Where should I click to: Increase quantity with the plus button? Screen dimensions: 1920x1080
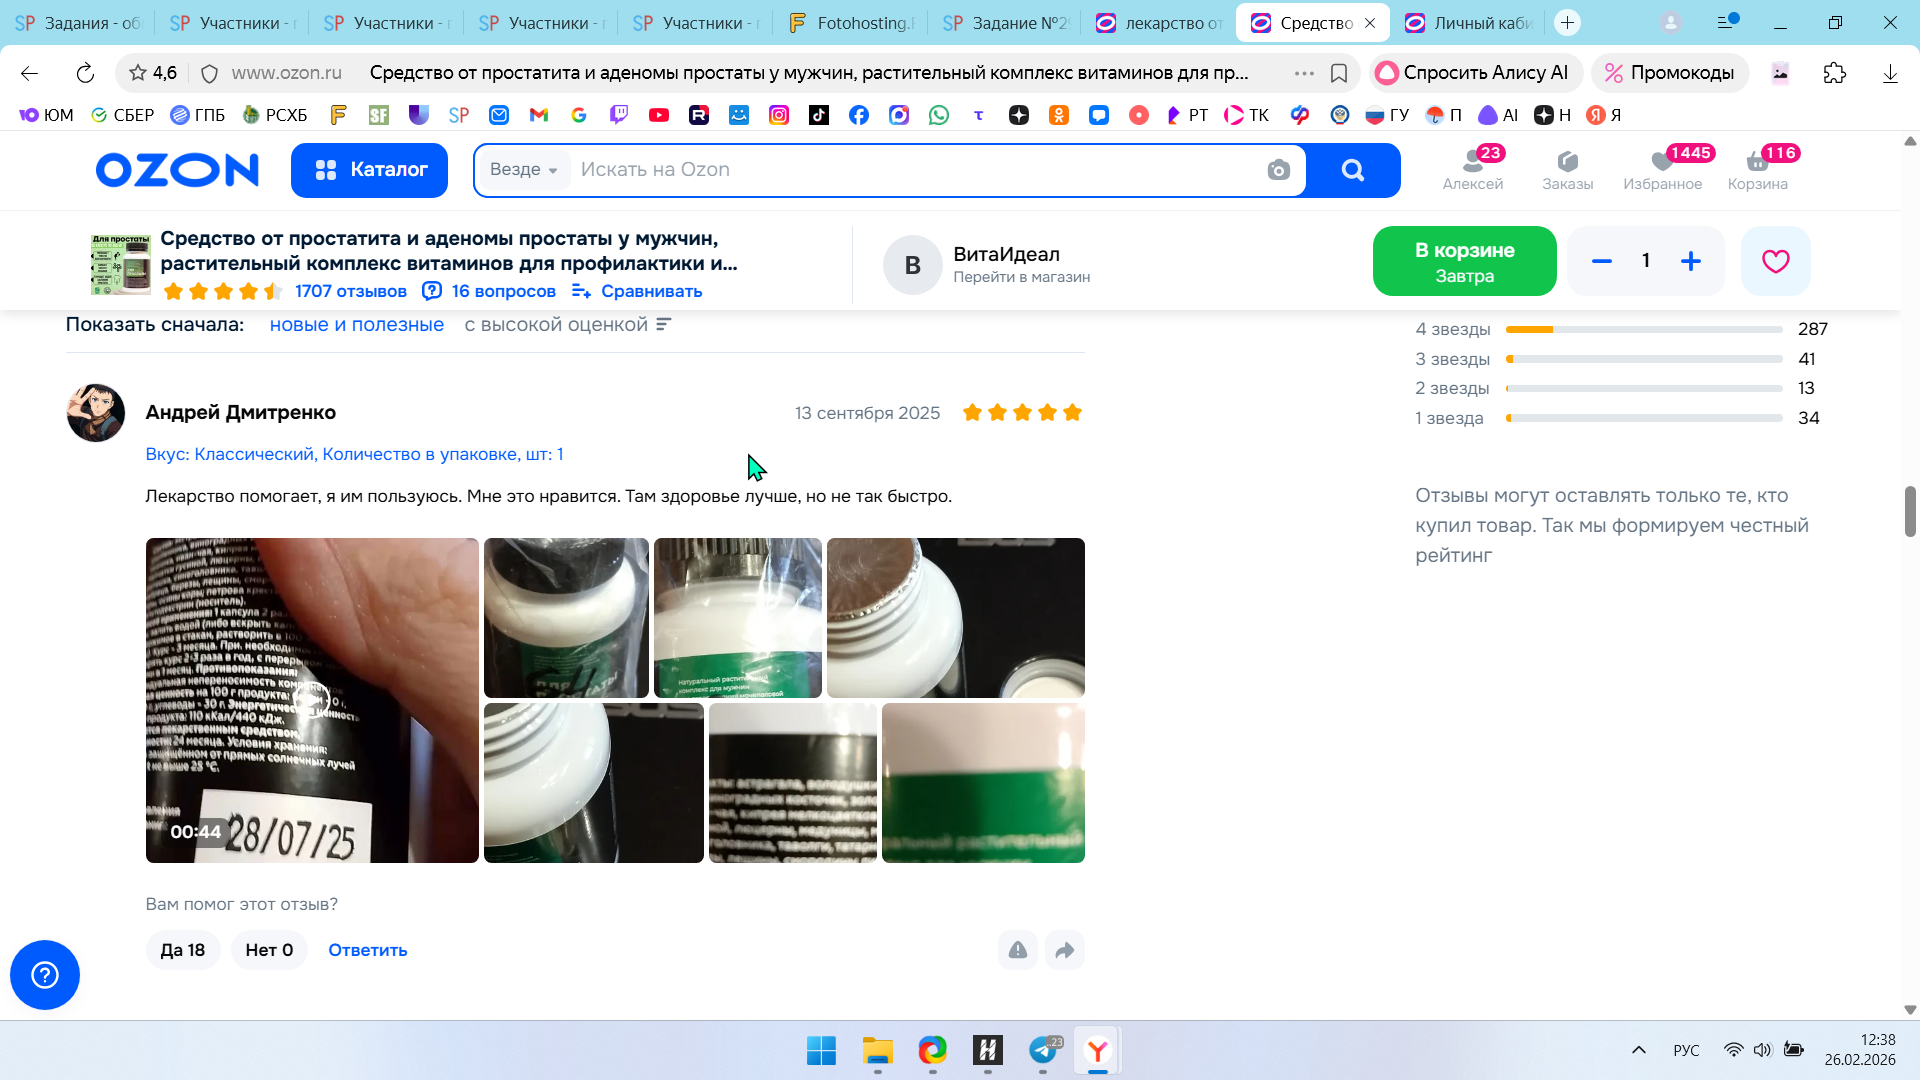coord(1690,261)
